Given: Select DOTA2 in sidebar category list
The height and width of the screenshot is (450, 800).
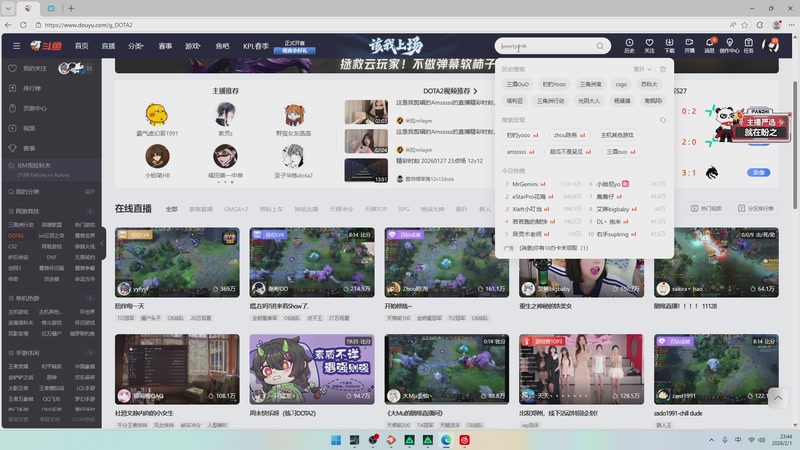Looking at the screenshot, I should 16,236.
